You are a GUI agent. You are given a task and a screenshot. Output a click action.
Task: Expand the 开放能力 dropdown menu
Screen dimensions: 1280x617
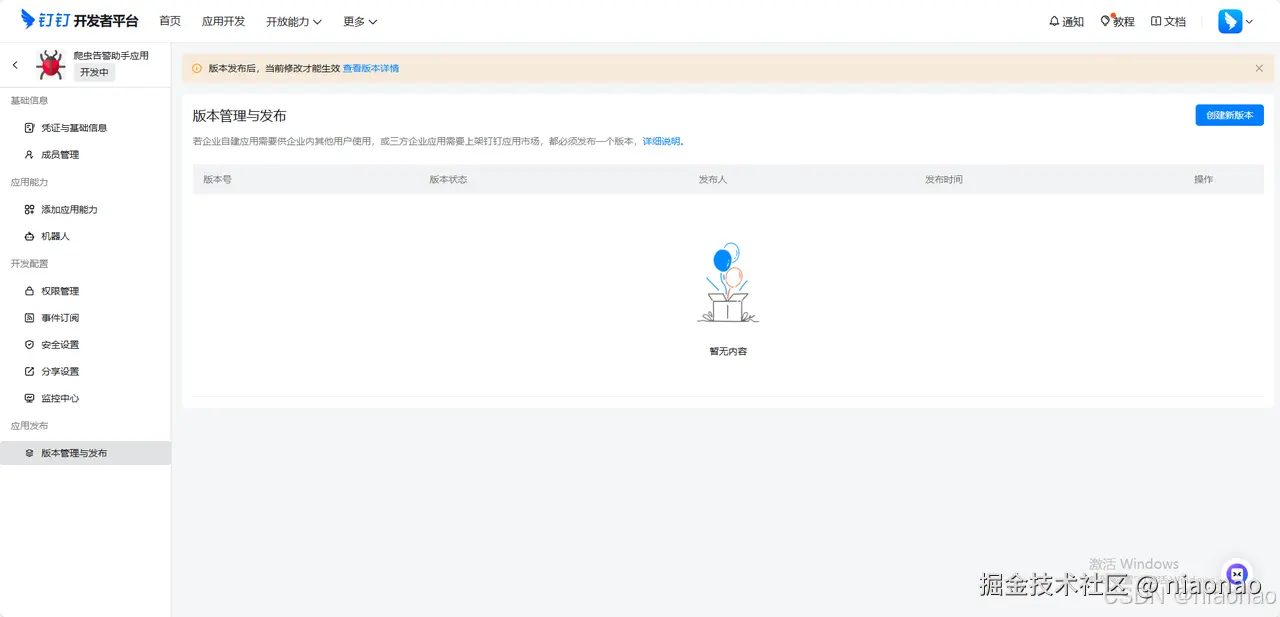(293, 21)
